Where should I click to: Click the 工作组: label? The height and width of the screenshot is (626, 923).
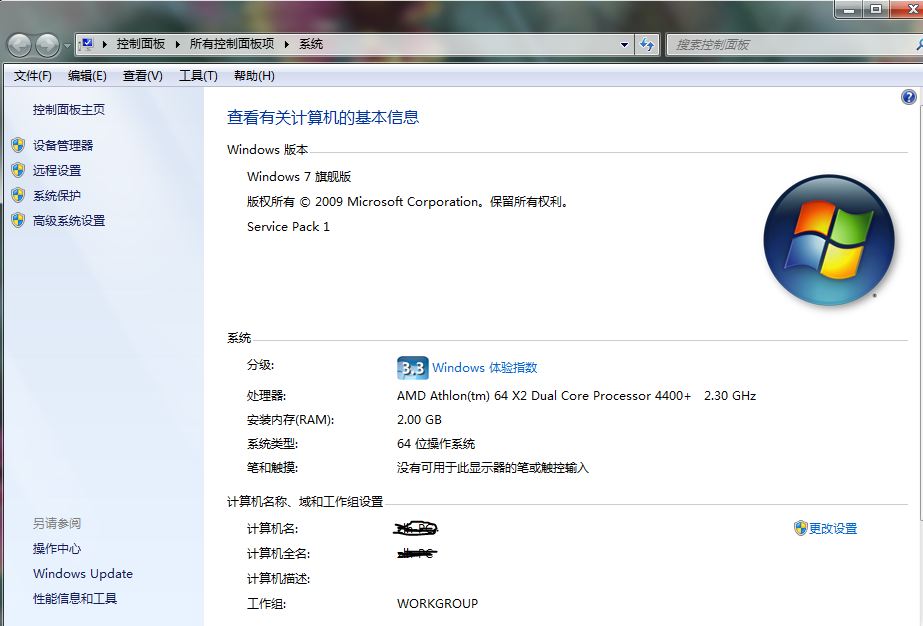[267, 604]
